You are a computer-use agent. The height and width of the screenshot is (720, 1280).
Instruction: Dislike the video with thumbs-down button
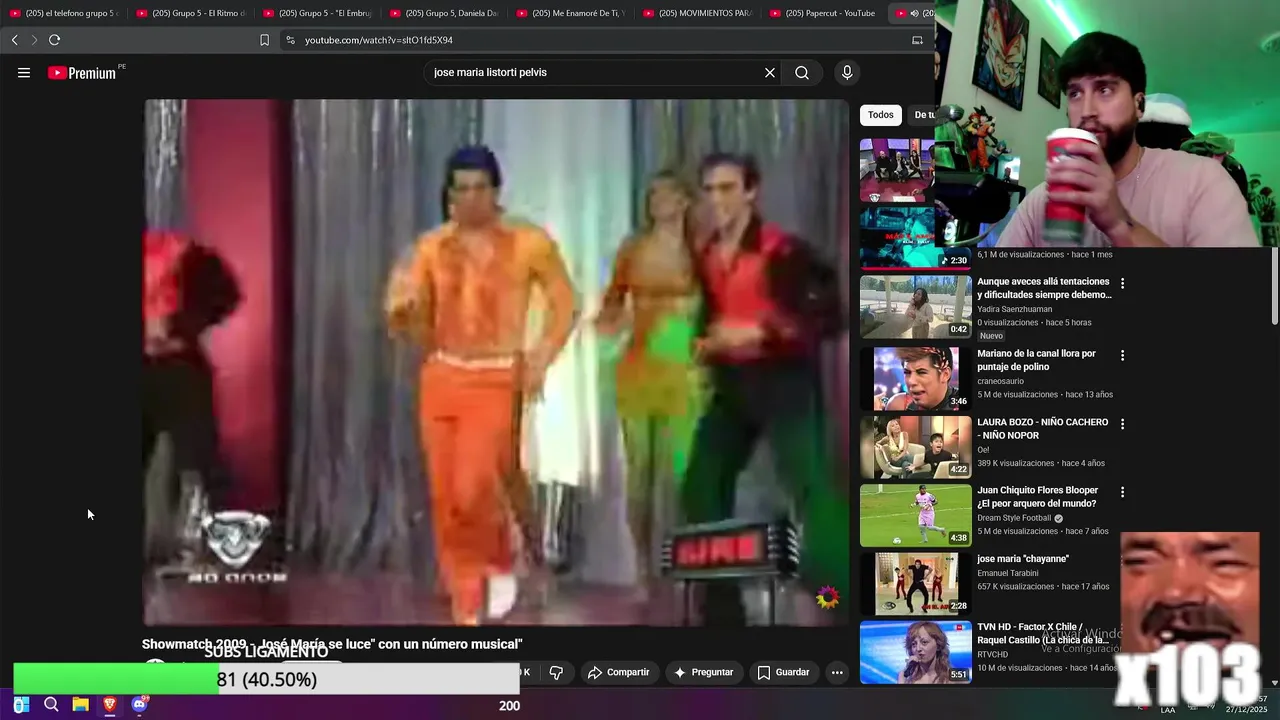point(556,672)
